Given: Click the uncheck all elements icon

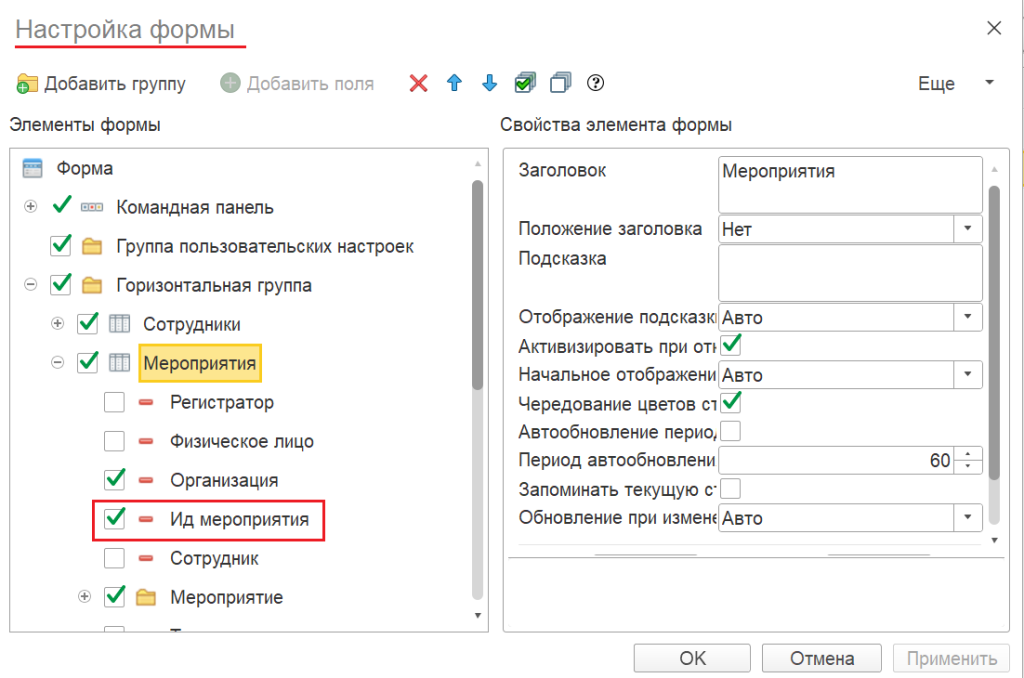Looking at the screenshot, I should click(x=560, y=83).
